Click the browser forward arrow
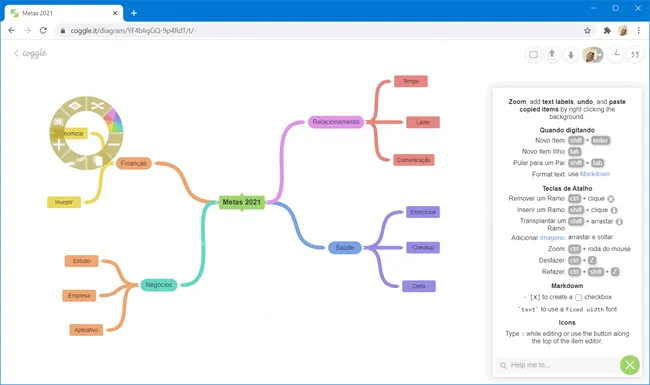Viewport: 650px width, 385px height. [x=27, y=31]
